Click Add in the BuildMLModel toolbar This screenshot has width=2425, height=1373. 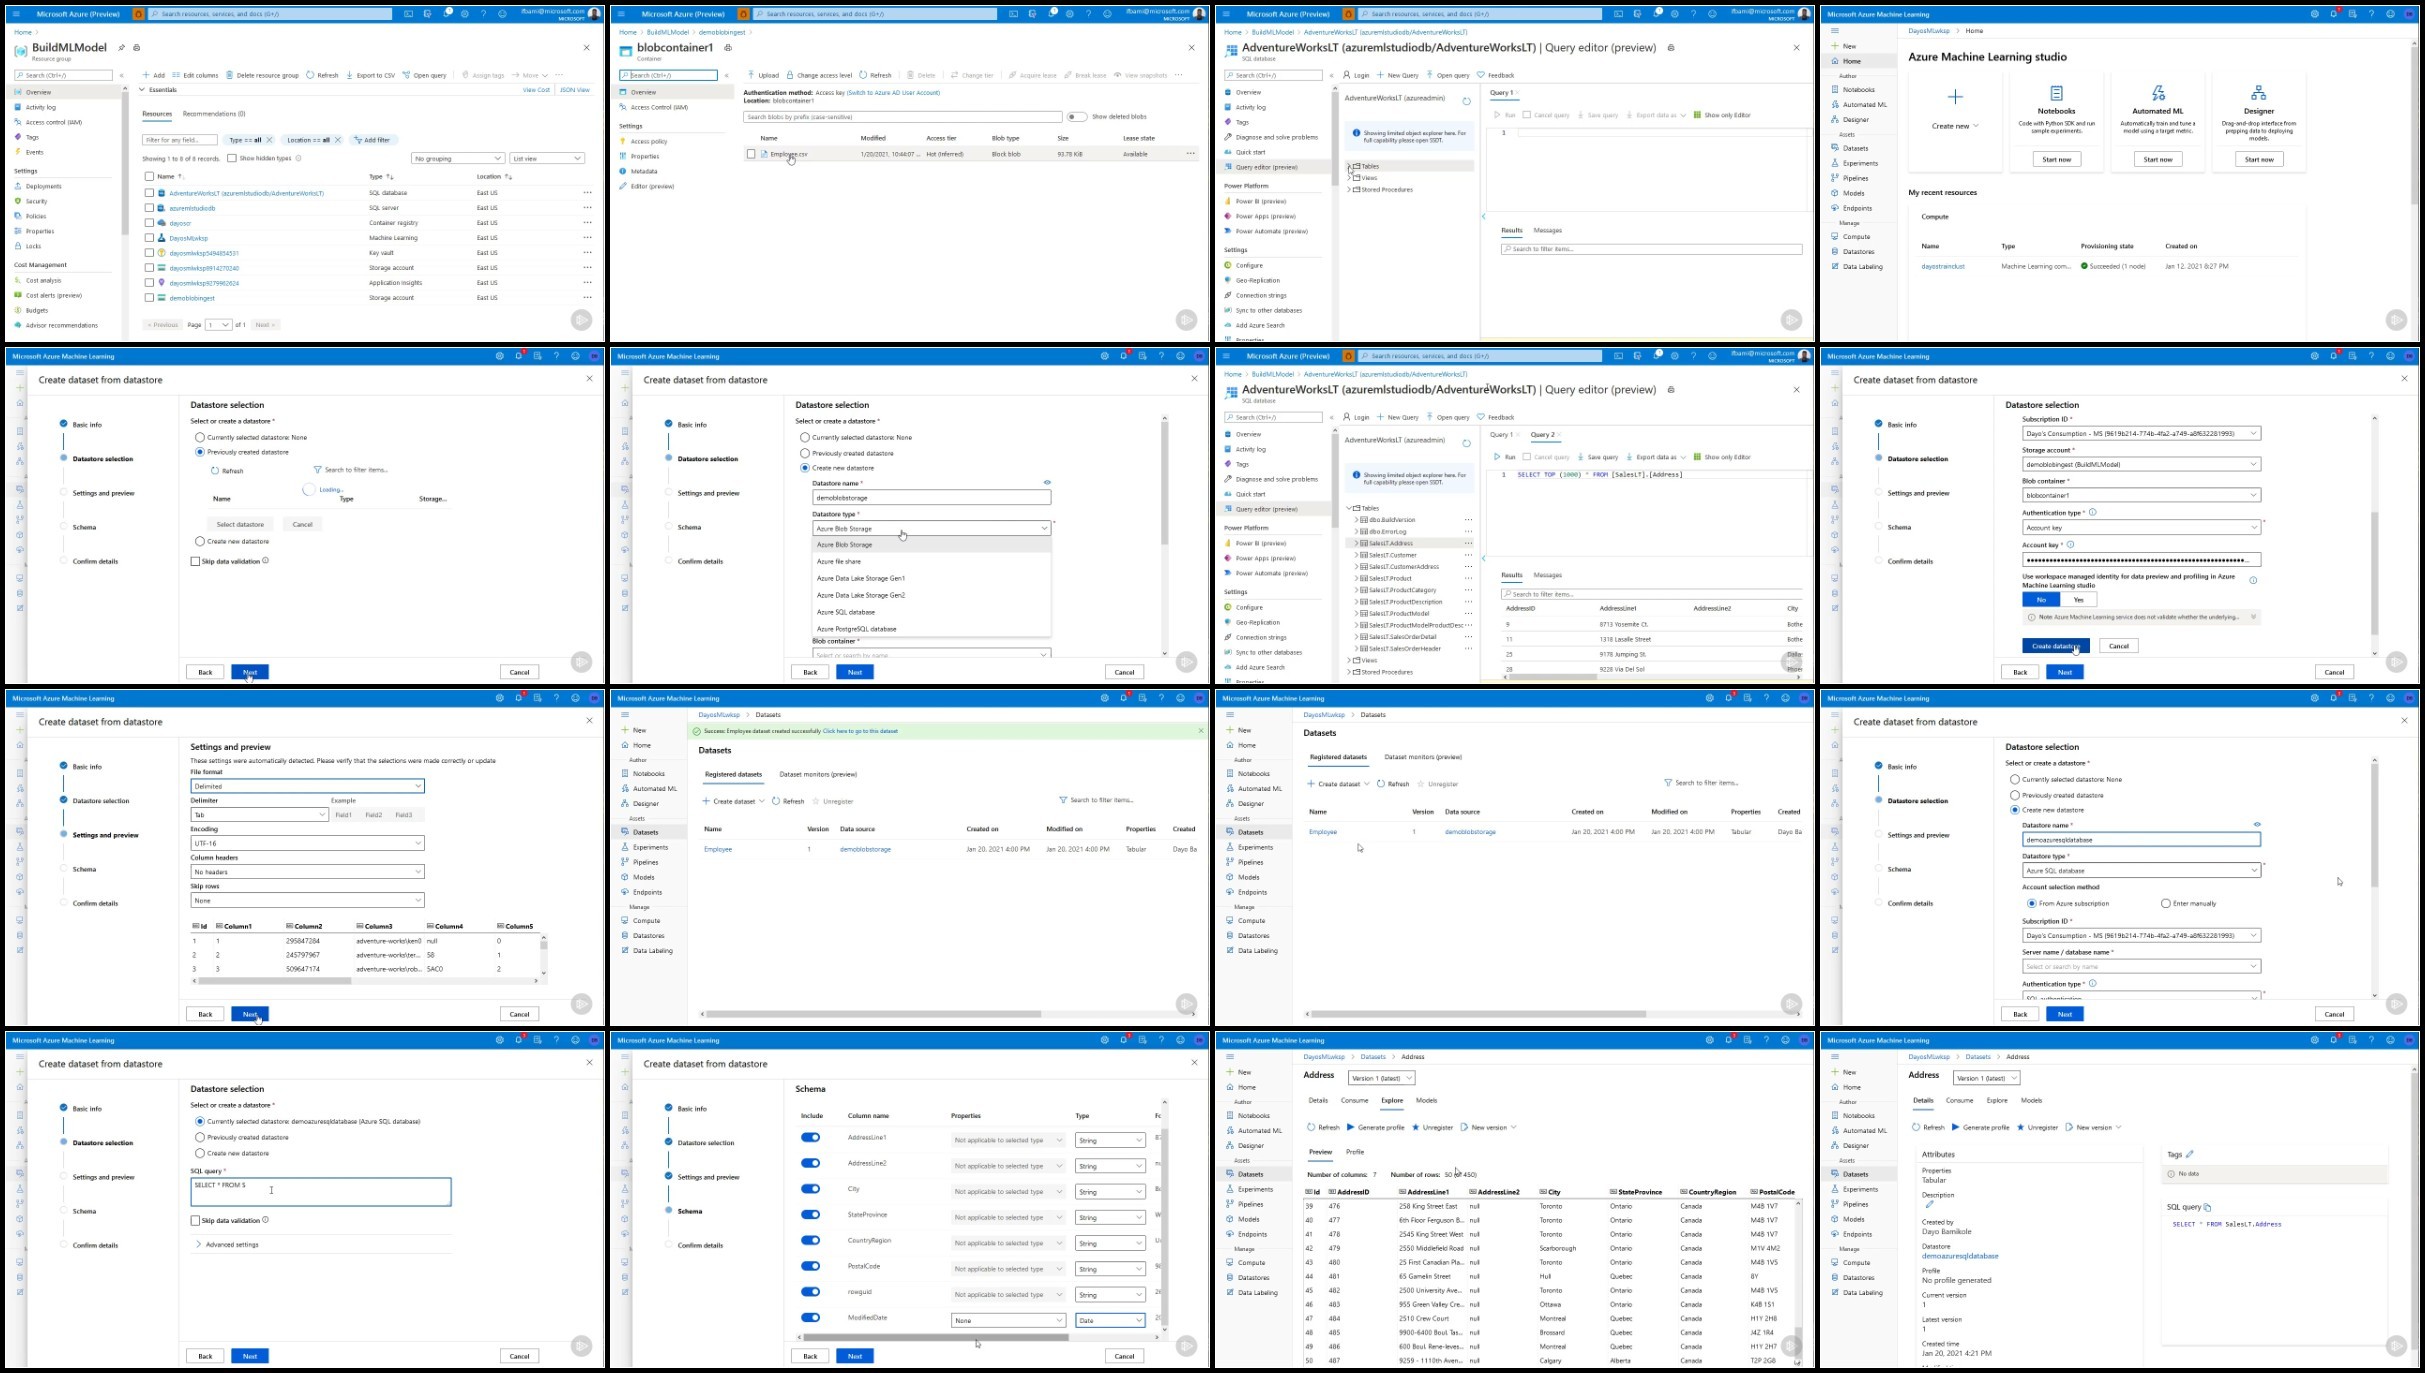pos(153,75)
